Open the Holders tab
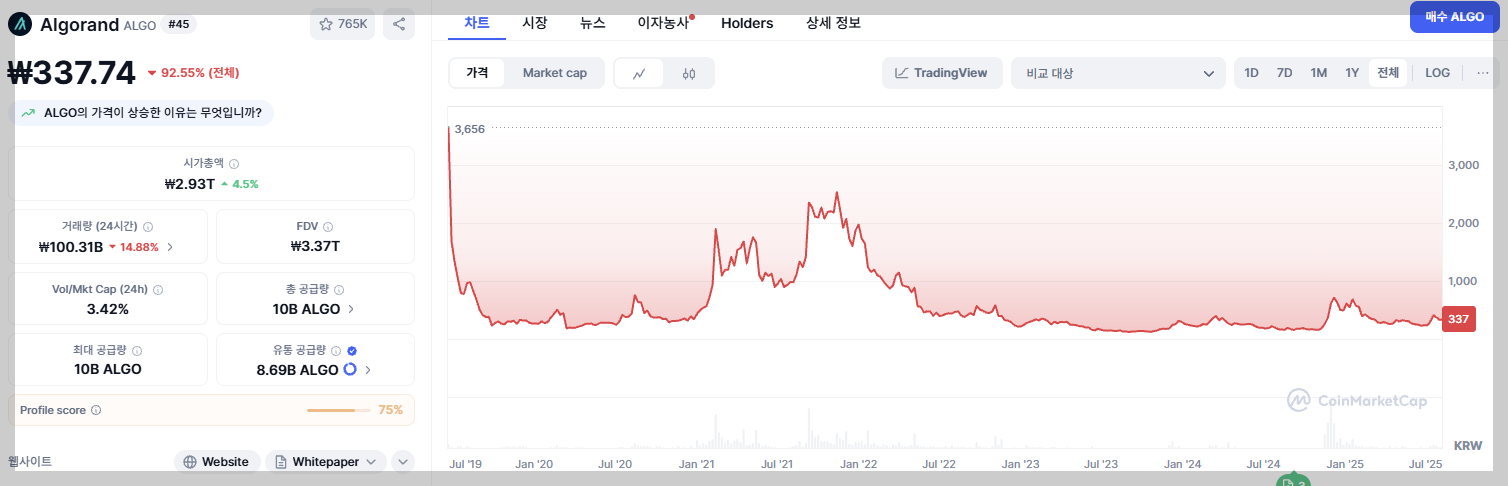Screen dimensions: 1508x486 pyautogui.click(x=747, y=22)
